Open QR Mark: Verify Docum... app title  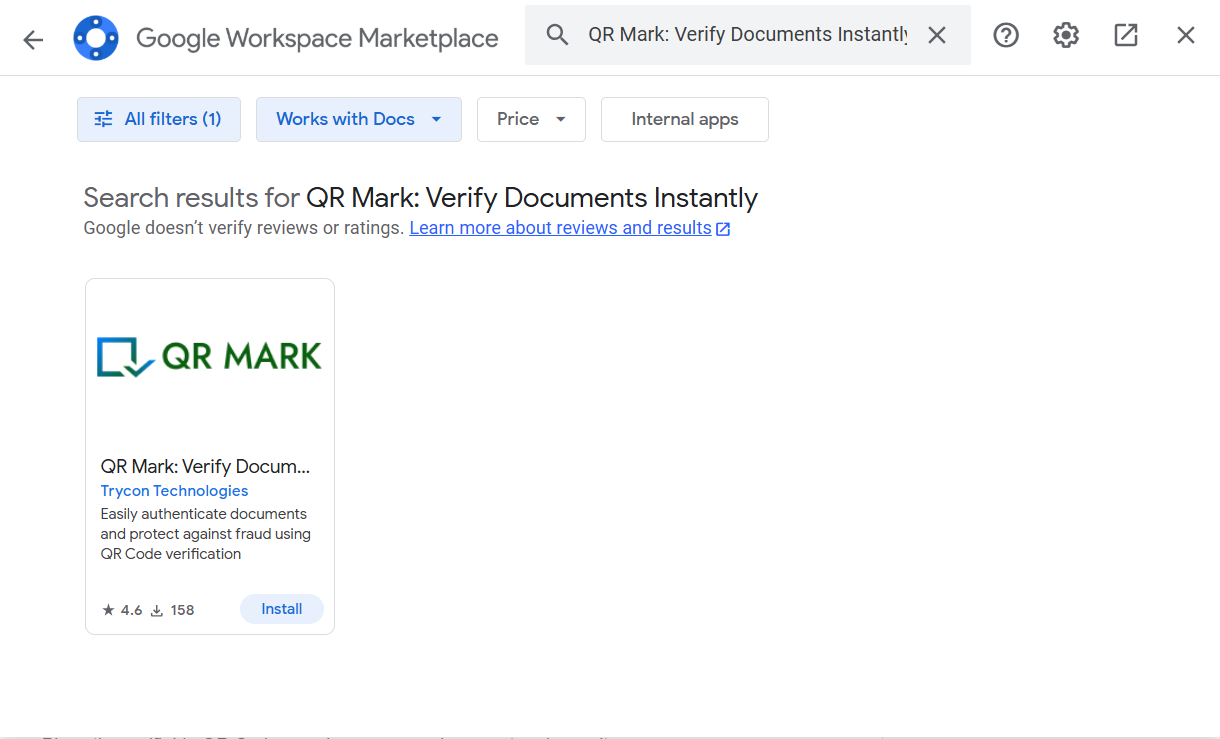click(205, 466)
